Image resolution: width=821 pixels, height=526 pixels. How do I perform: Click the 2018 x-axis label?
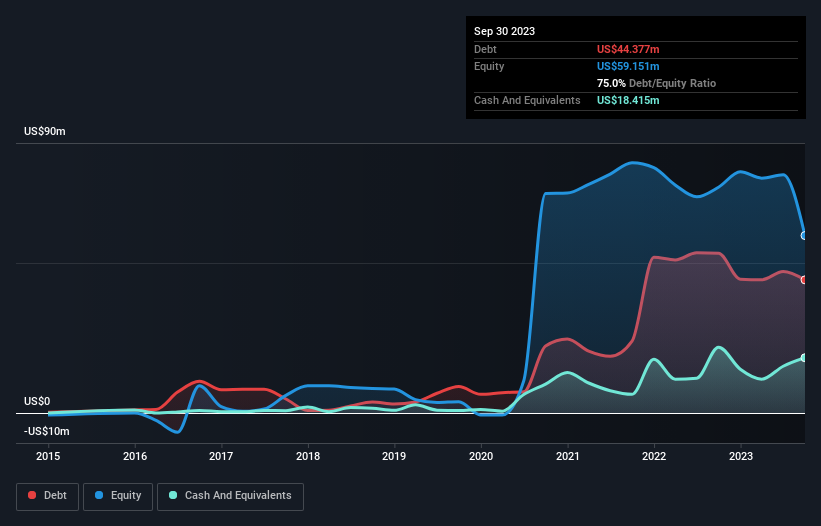coord(308,456)
